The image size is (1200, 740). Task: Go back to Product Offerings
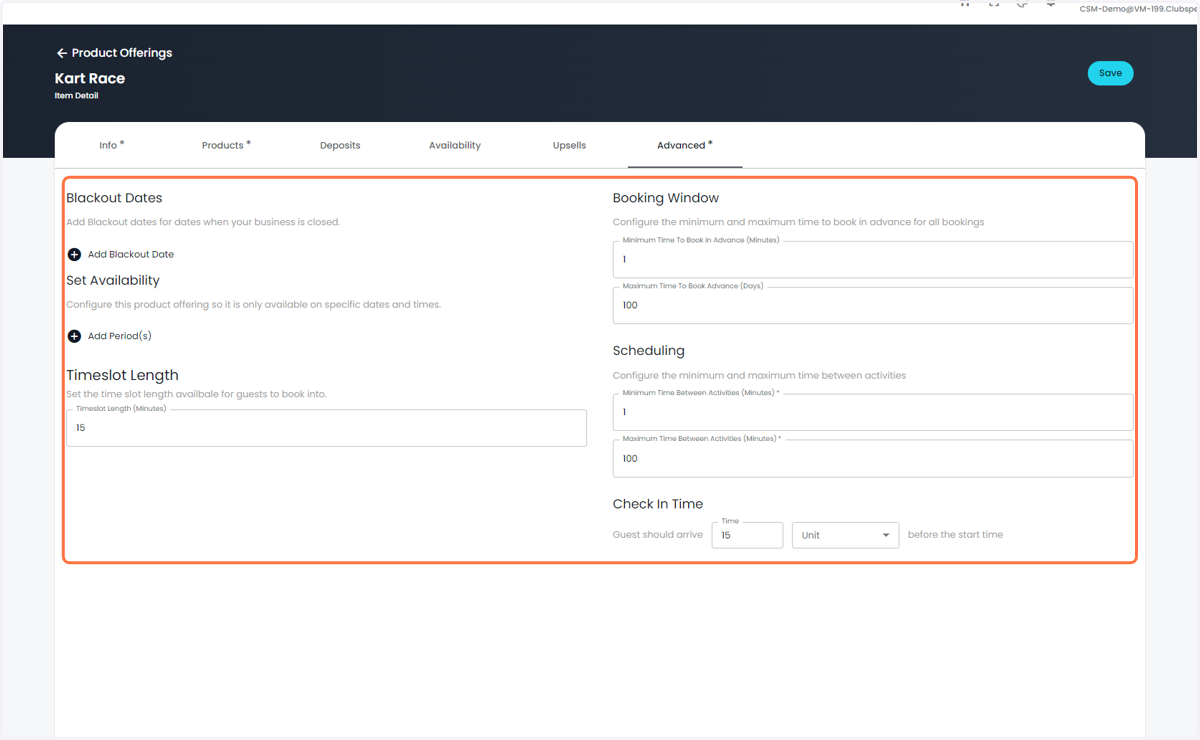114,53
